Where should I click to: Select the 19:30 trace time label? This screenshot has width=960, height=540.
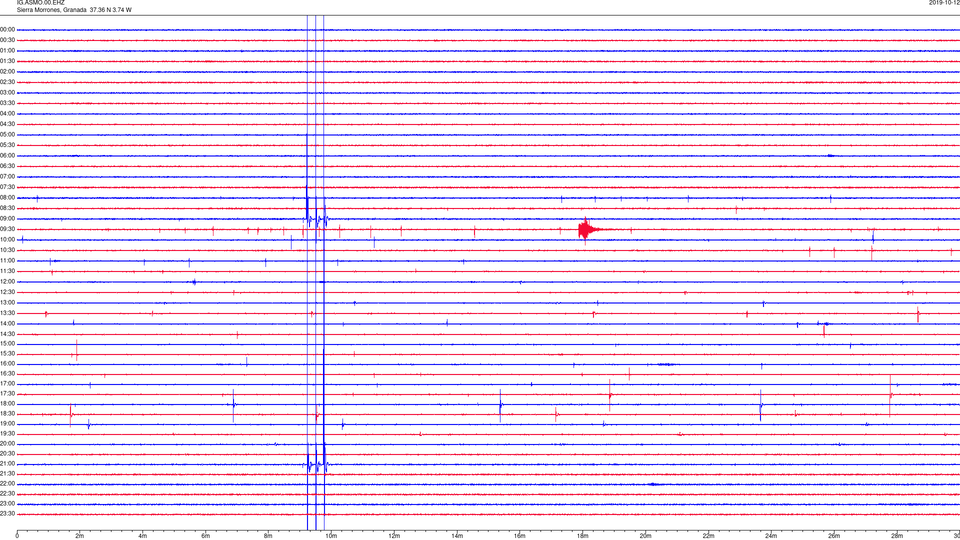tap(7, 433)
